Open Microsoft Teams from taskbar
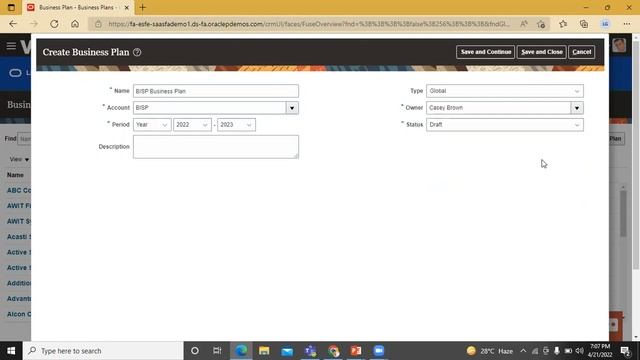This screenshot has height=360, width=640. 310,351
